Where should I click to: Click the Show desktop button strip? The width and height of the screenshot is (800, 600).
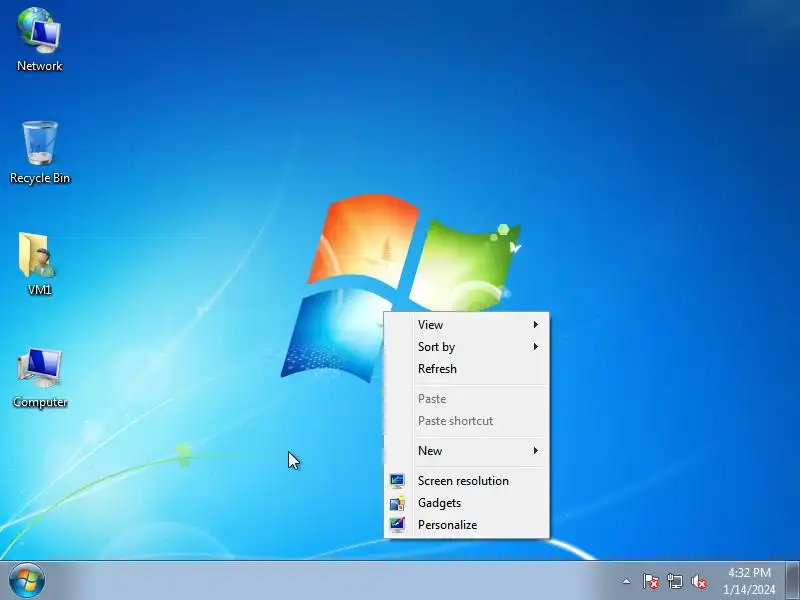(792, 581)
